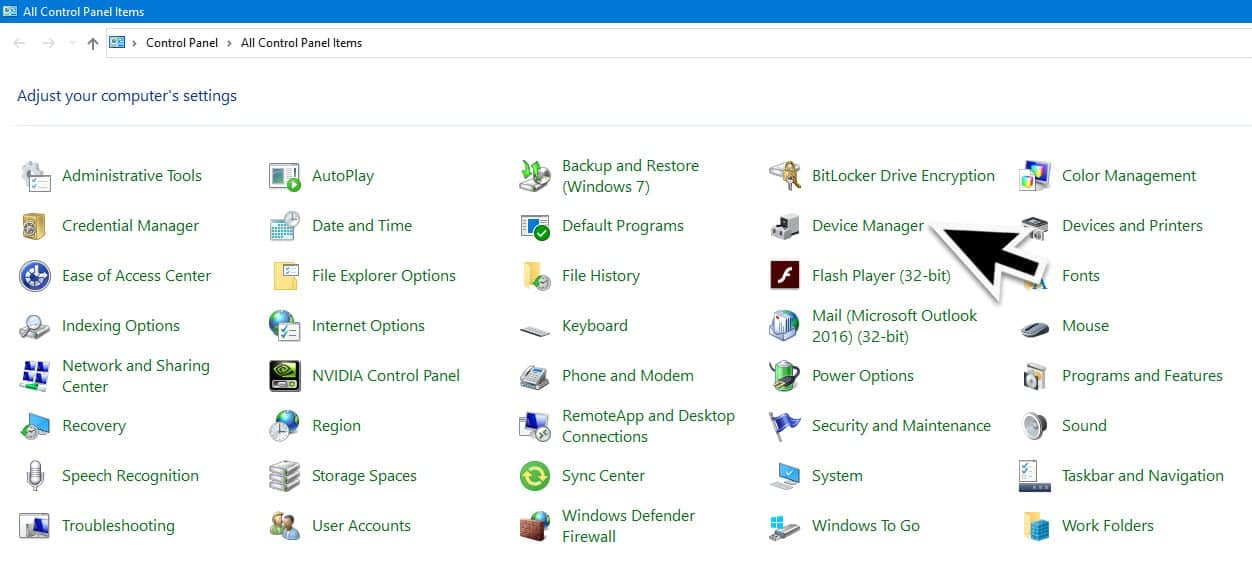
Task: Open the Devices and Printers link
Action: pos(1132,226)
